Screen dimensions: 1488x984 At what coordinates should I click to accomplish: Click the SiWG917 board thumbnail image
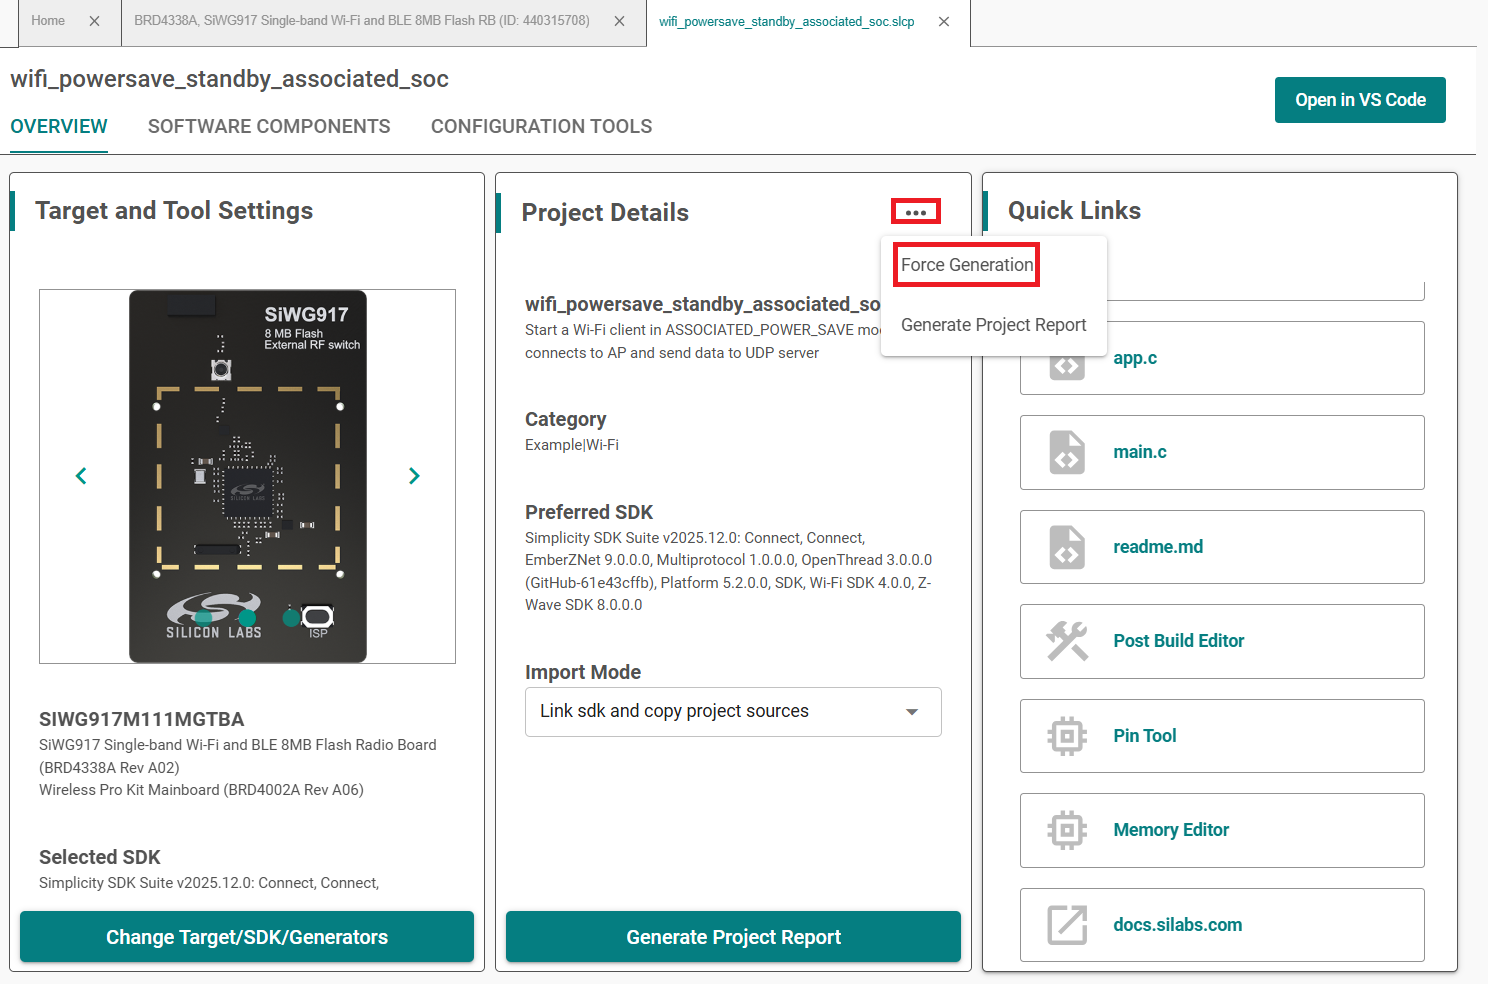click(x=248, y=476)
